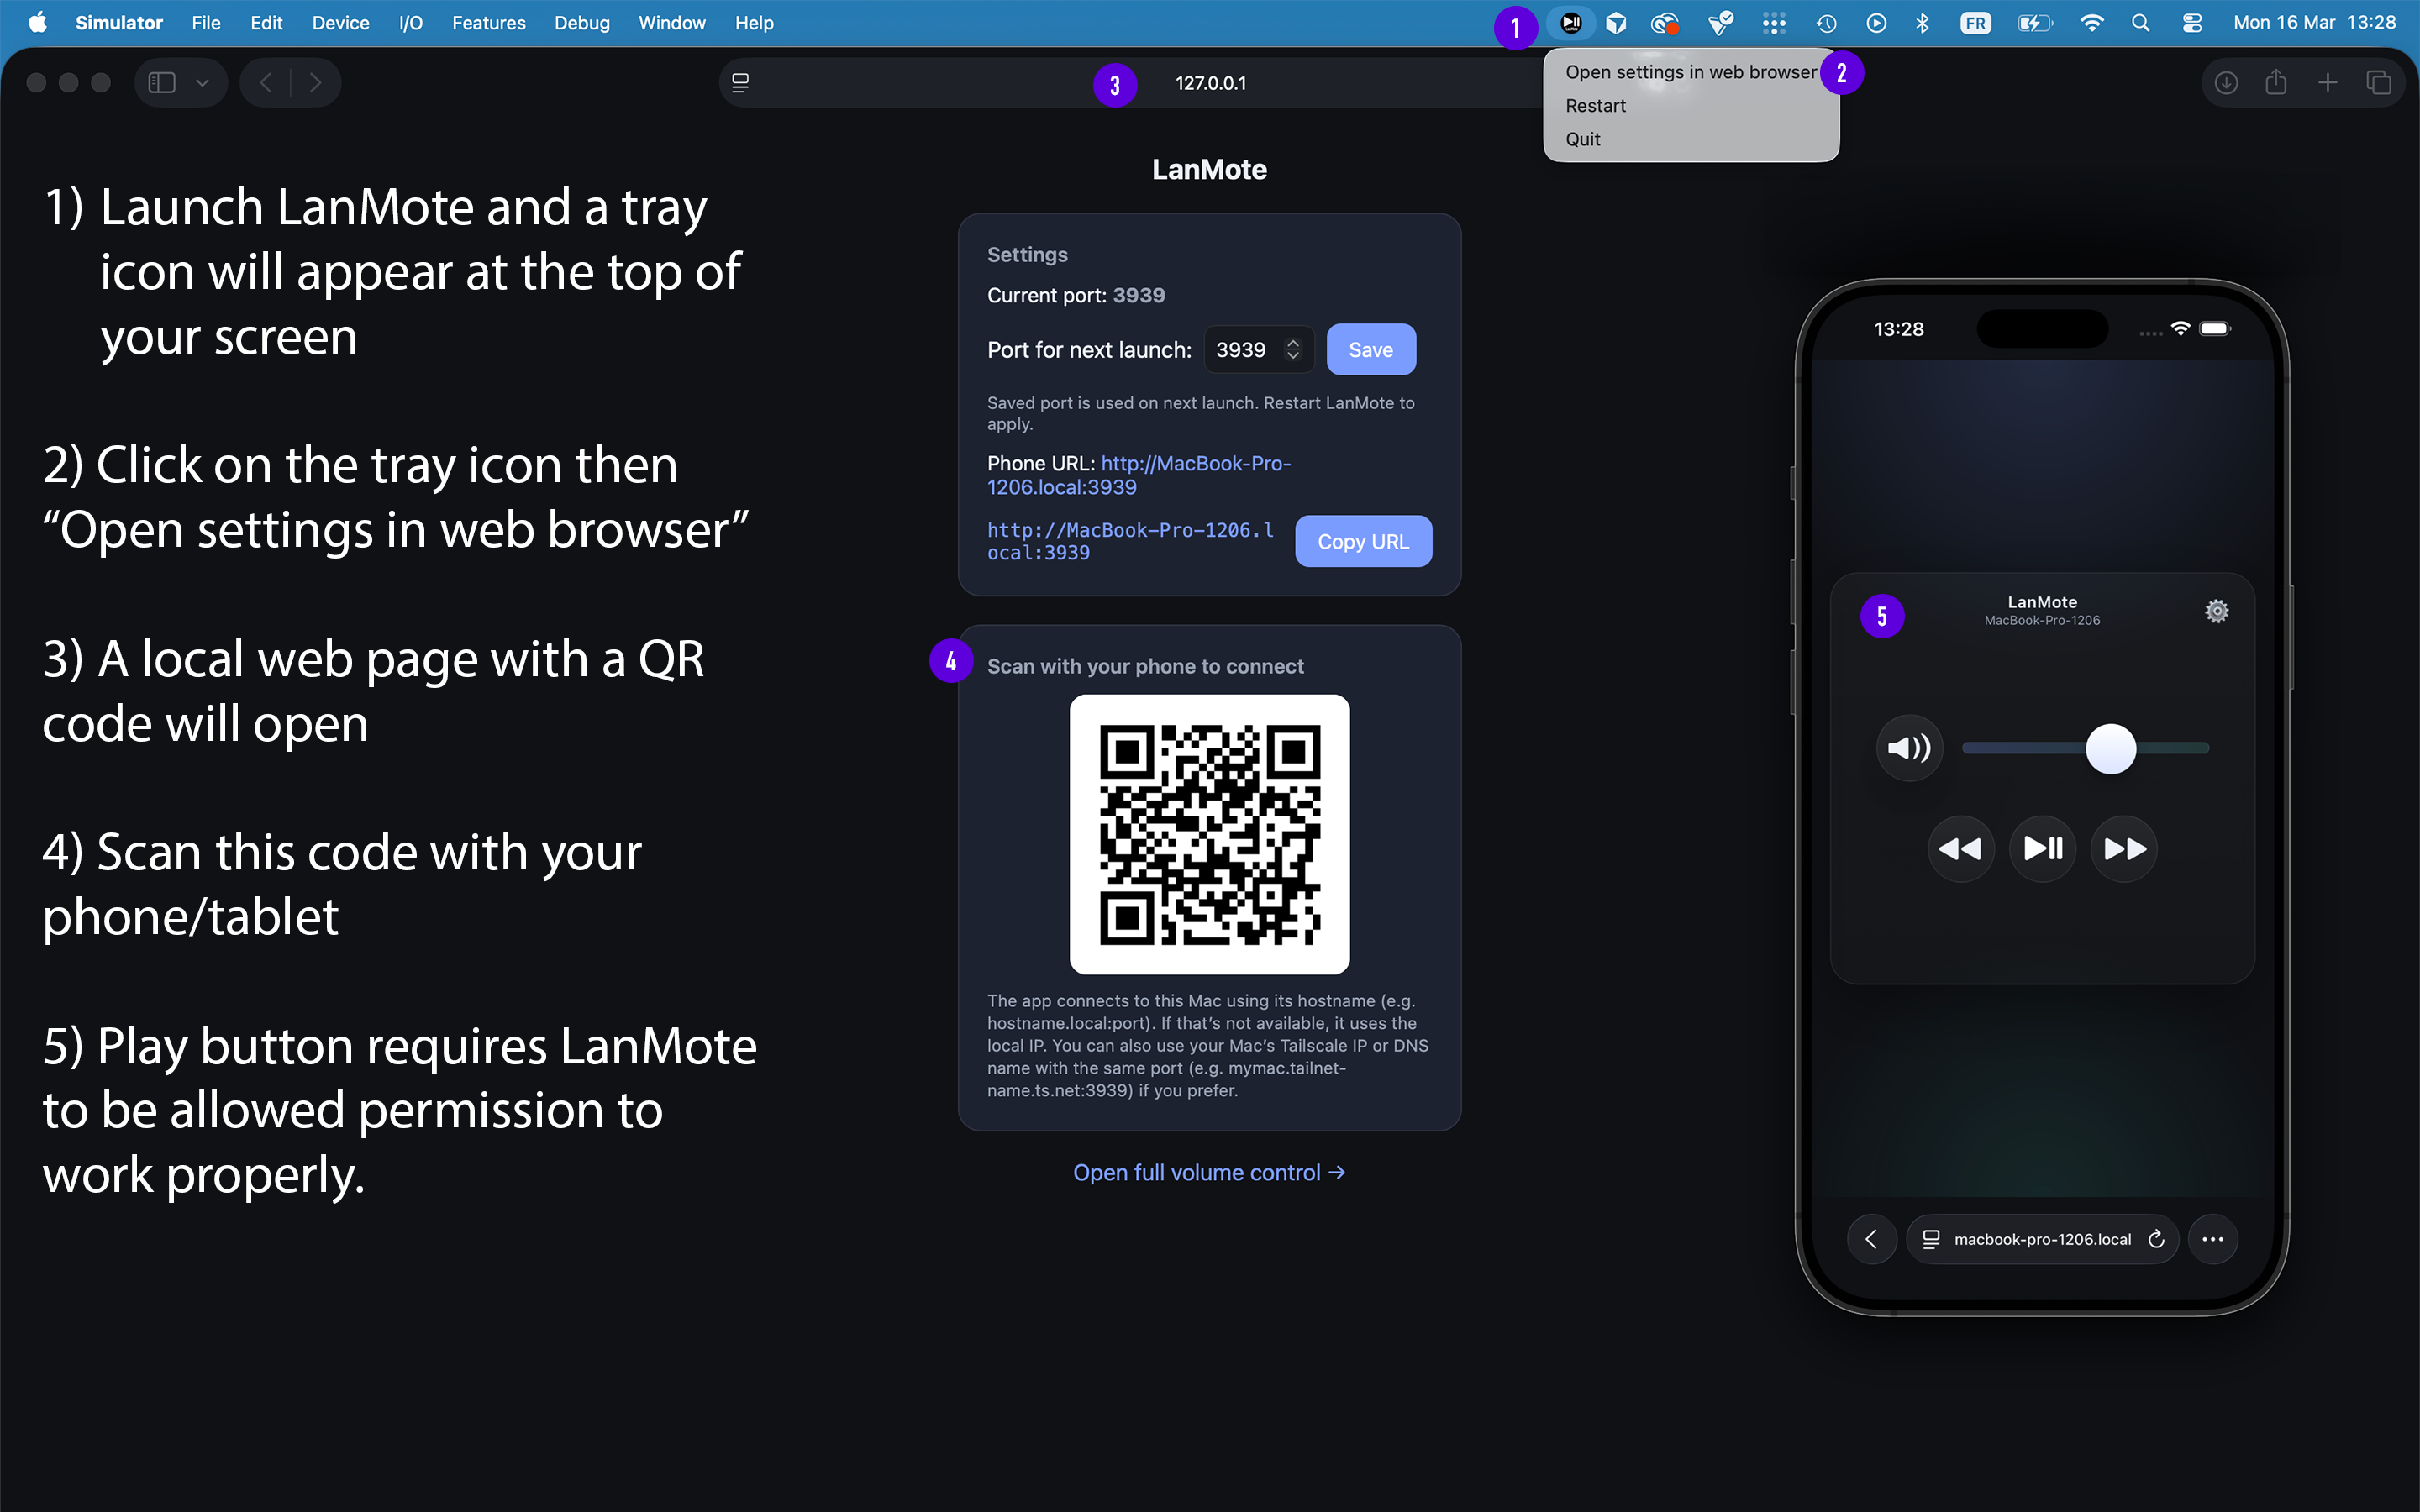Mute audio using the speaker icon
2420x1512 pixels.
[x=1909, y=747]
